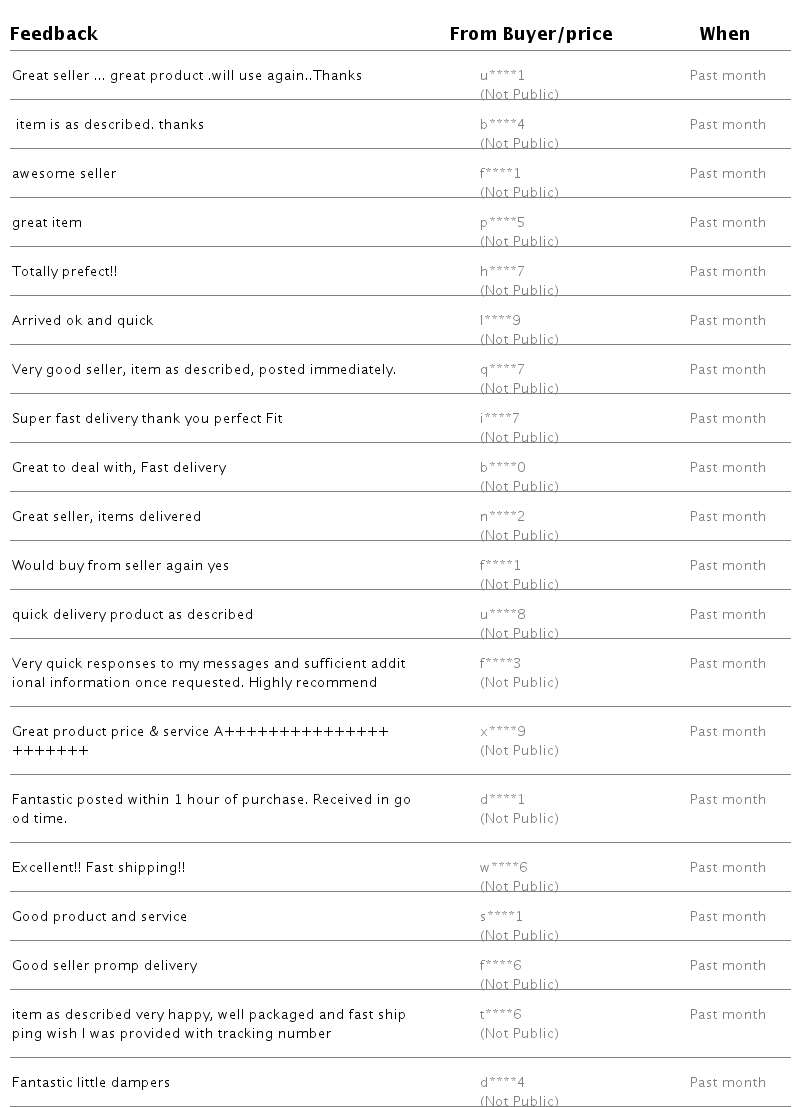
Task: Open buyer b****4 profile
Action: [502, 125]
